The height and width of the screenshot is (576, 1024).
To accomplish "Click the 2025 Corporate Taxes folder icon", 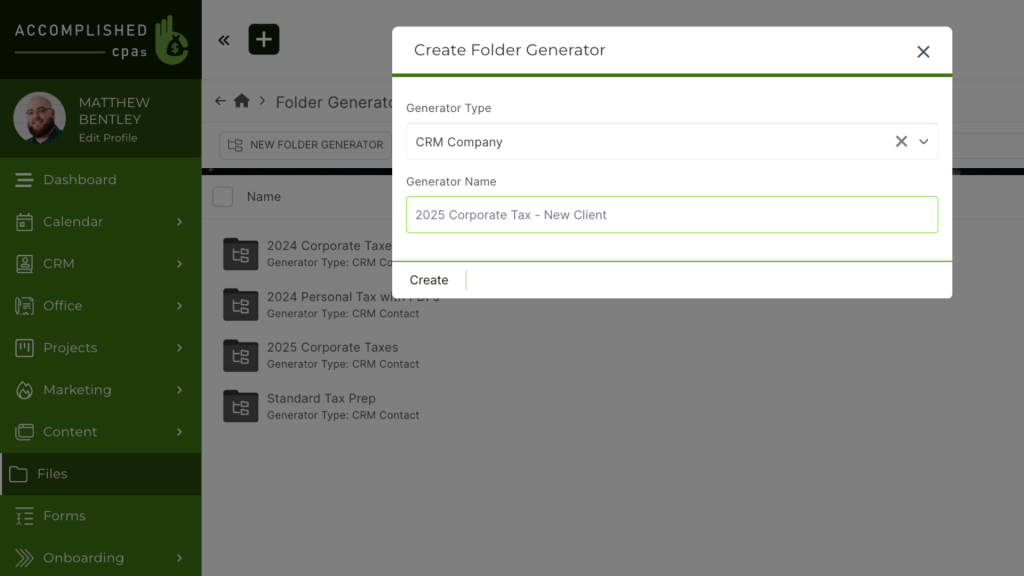I will pyautogui.click(x=240, y=355).
